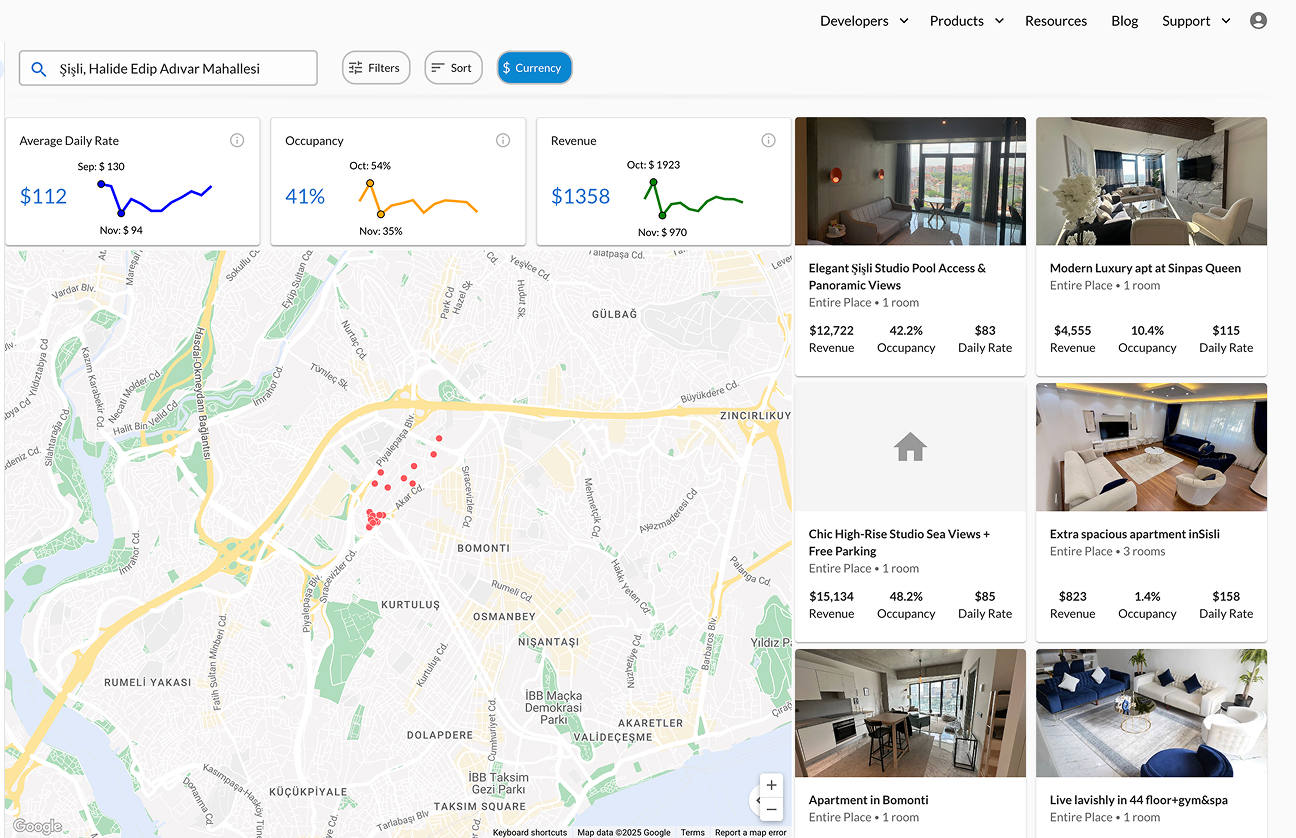This screenshot has width=1296, height=838.
Task: Expand the Developers dropdown menu
Action: point(864,21)
